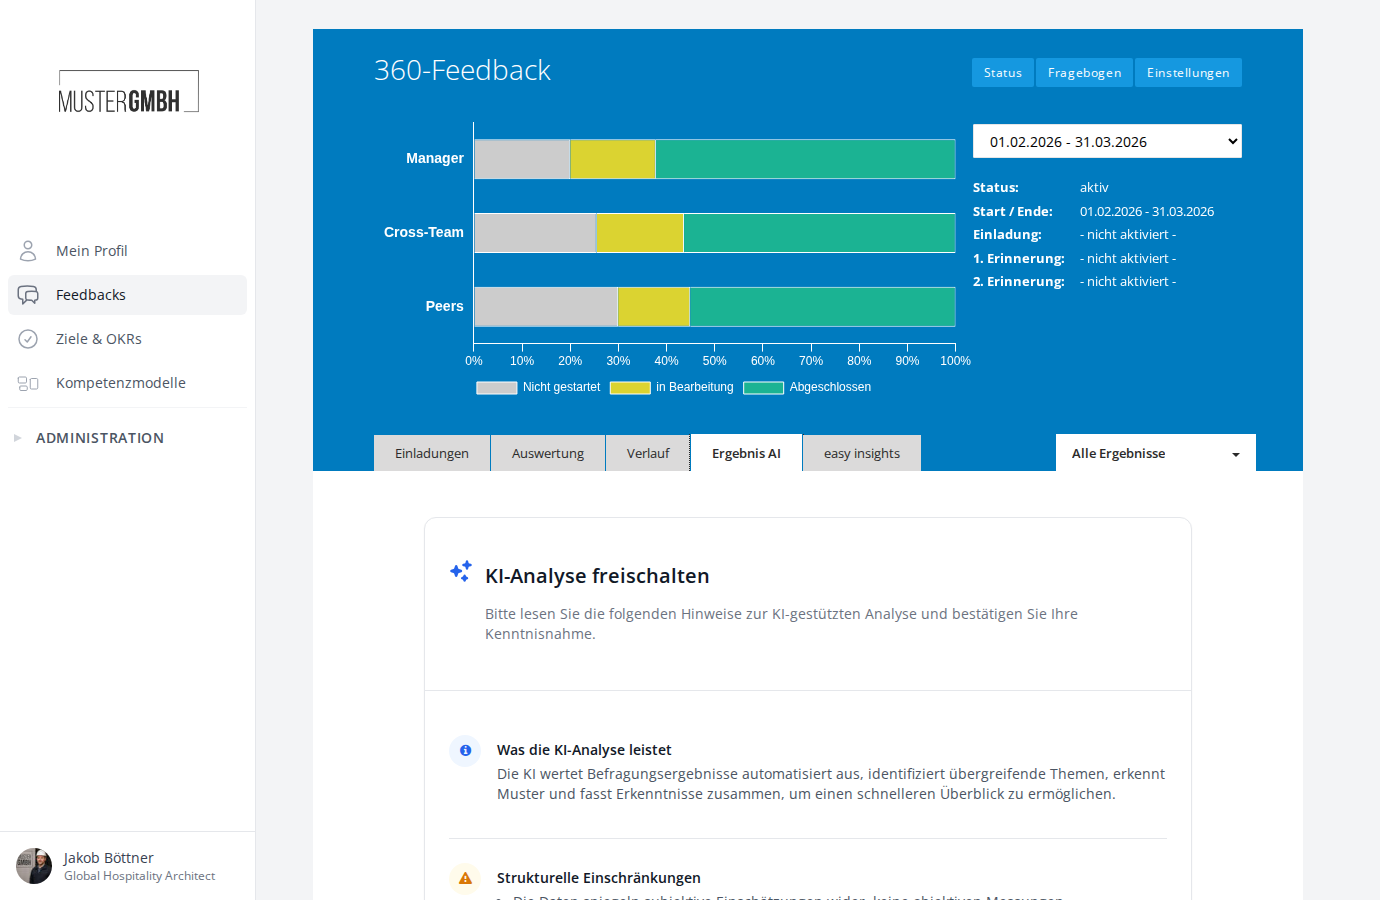Click the Einladung 'nicht aktiviert' value
This screenshot has height=900, width=1380.
tap(1128, 234)
